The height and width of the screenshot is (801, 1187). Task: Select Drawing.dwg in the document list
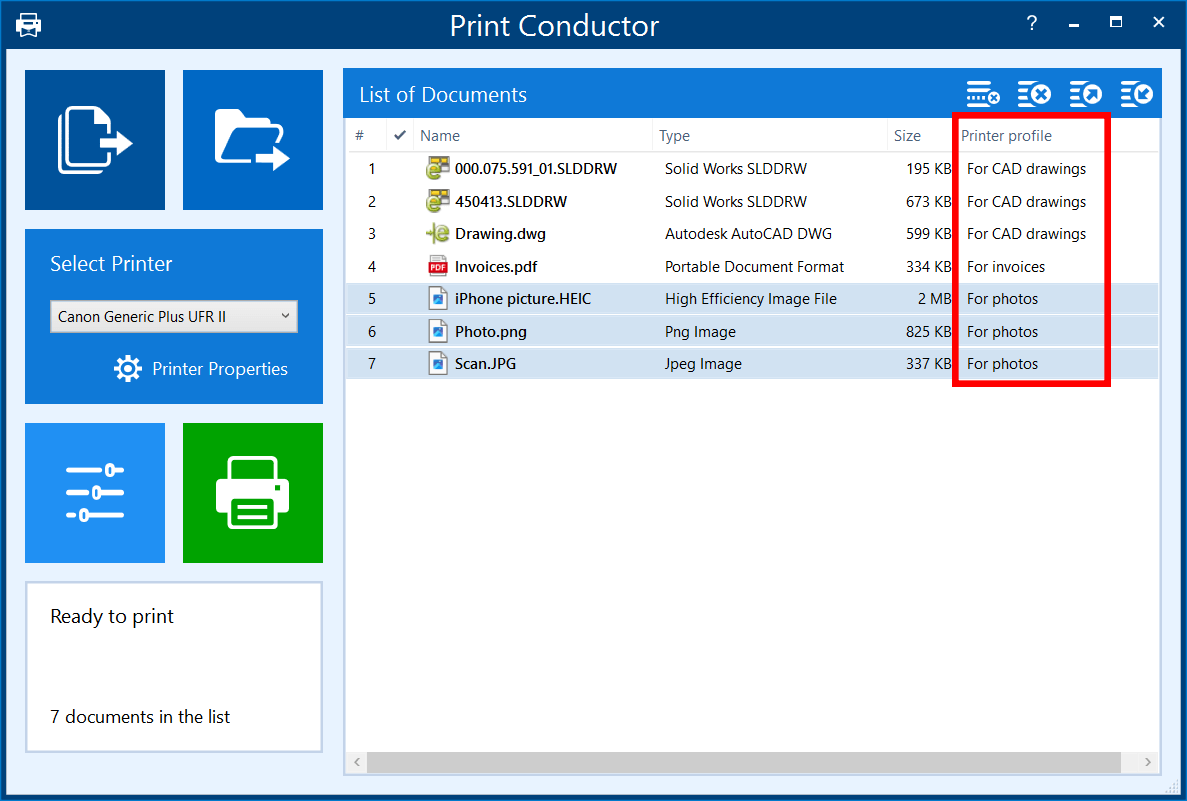coord(500,234)
